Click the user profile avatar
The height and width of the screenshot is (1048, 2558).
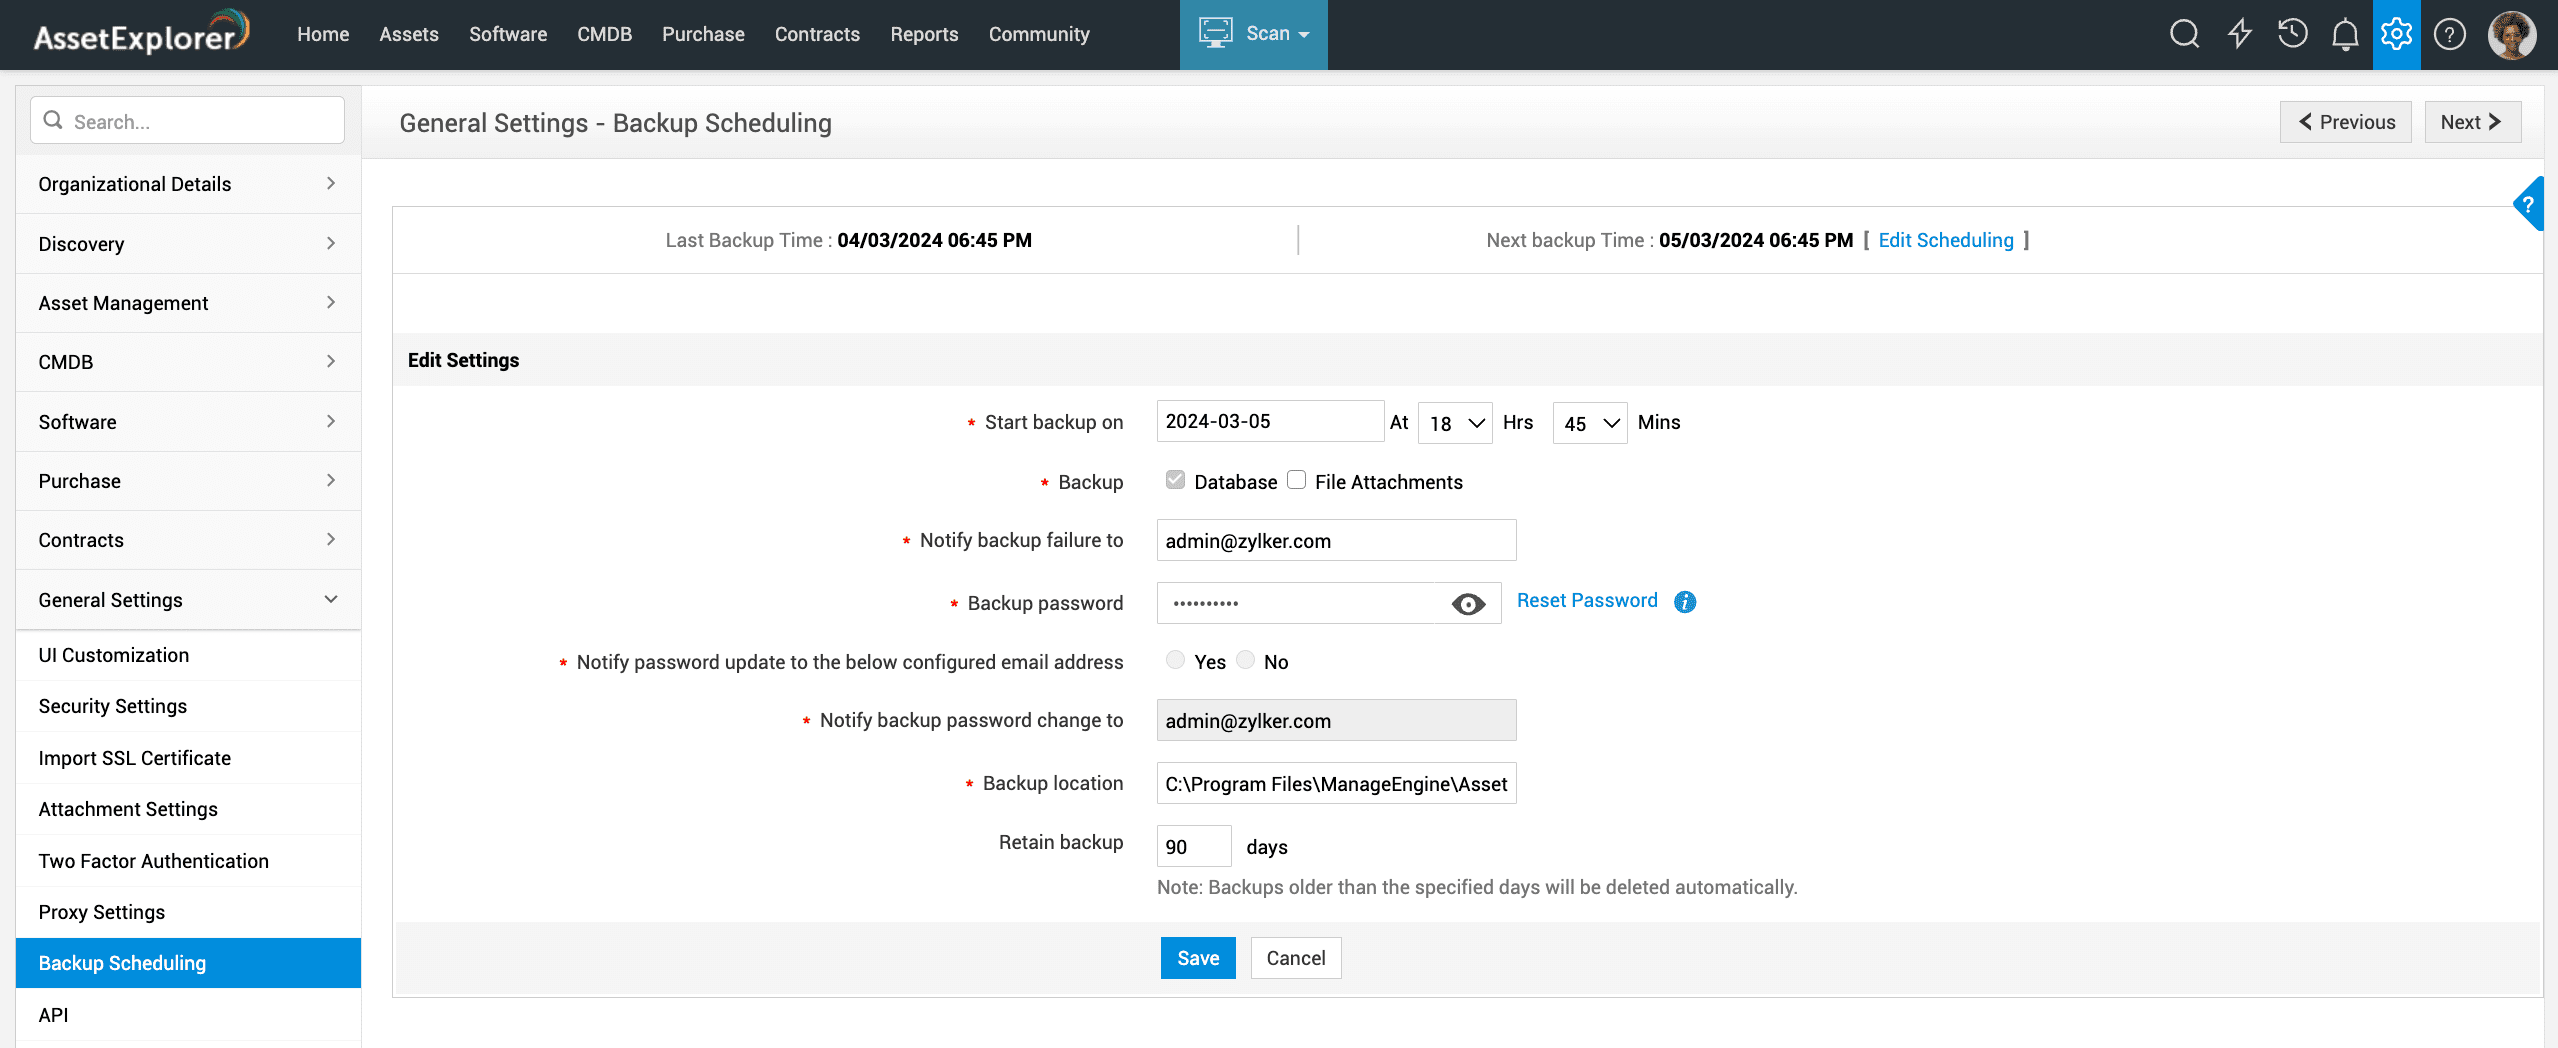[2511, 34]
